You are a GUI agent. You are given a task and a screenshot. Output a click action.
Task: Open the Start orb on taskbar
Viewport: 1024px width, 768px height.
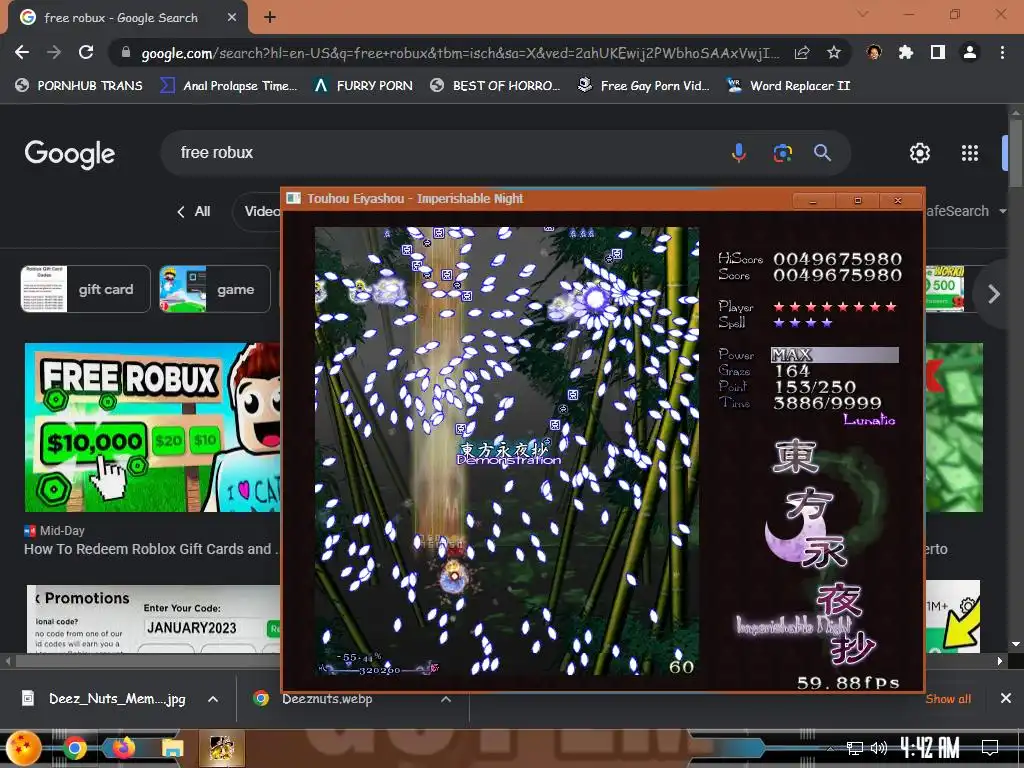[24, 748]
